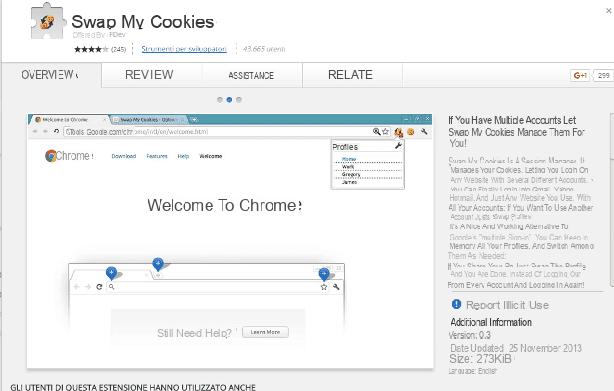Select the Work profile in the Profiles list
The width and height of the screenshot is (614, 391).
348,167
